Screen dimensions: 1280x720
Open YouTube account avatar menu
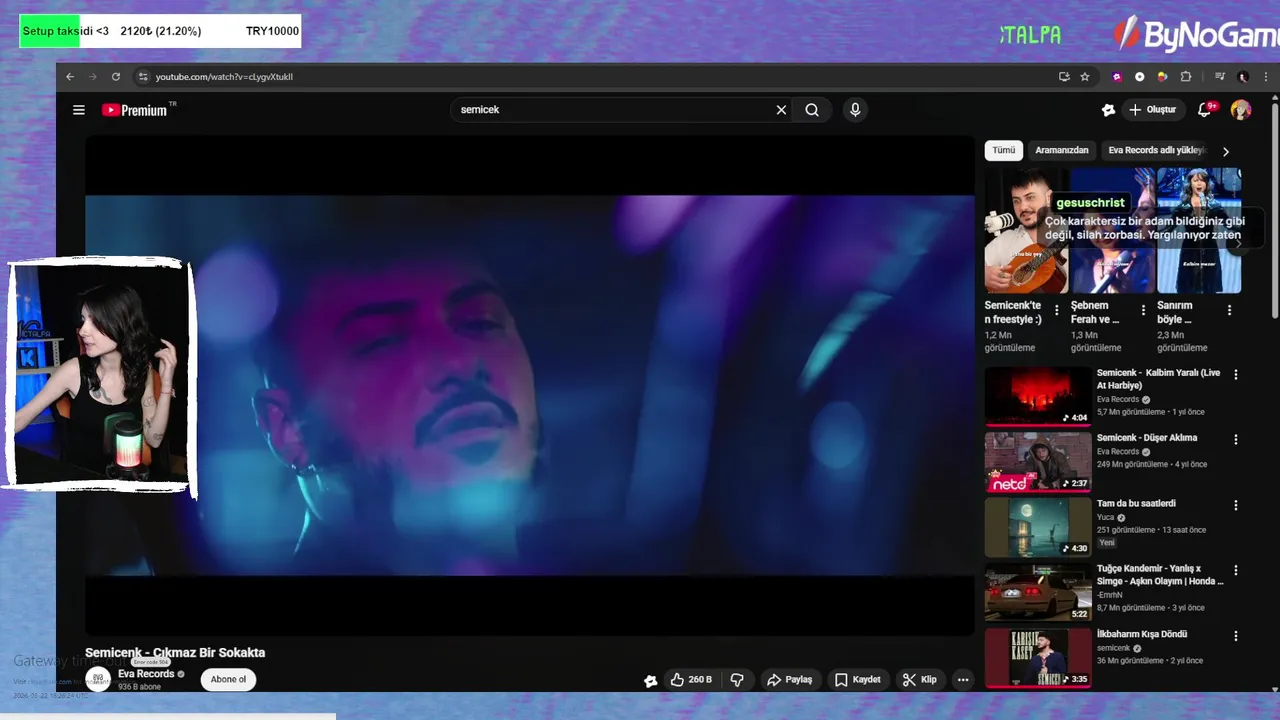[1241, 110]
